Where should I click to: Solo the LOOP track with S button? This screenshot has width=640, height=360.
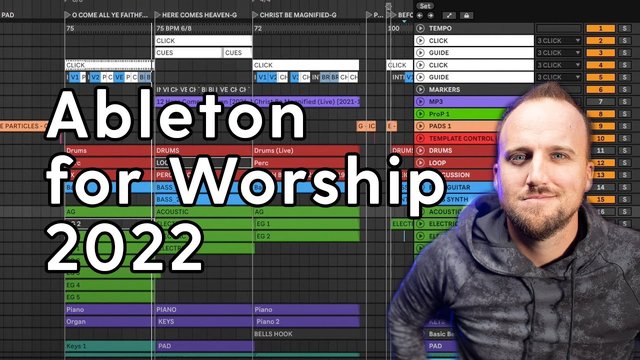tap(624, 162)
